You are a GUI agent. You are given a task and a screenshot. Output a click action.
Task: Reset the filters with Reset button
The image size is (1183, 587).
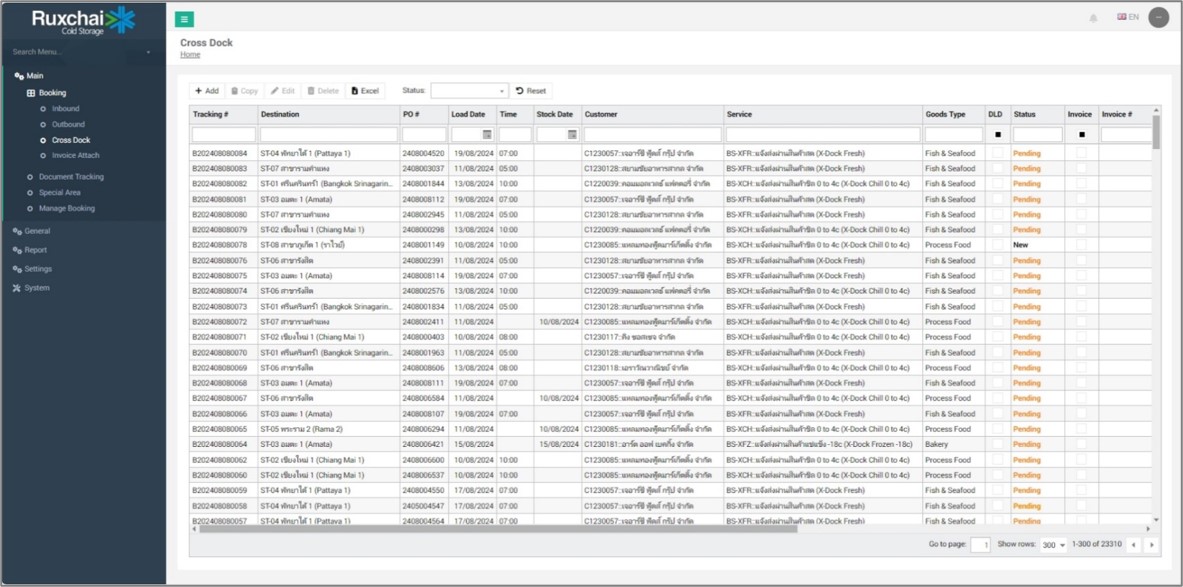531,91
